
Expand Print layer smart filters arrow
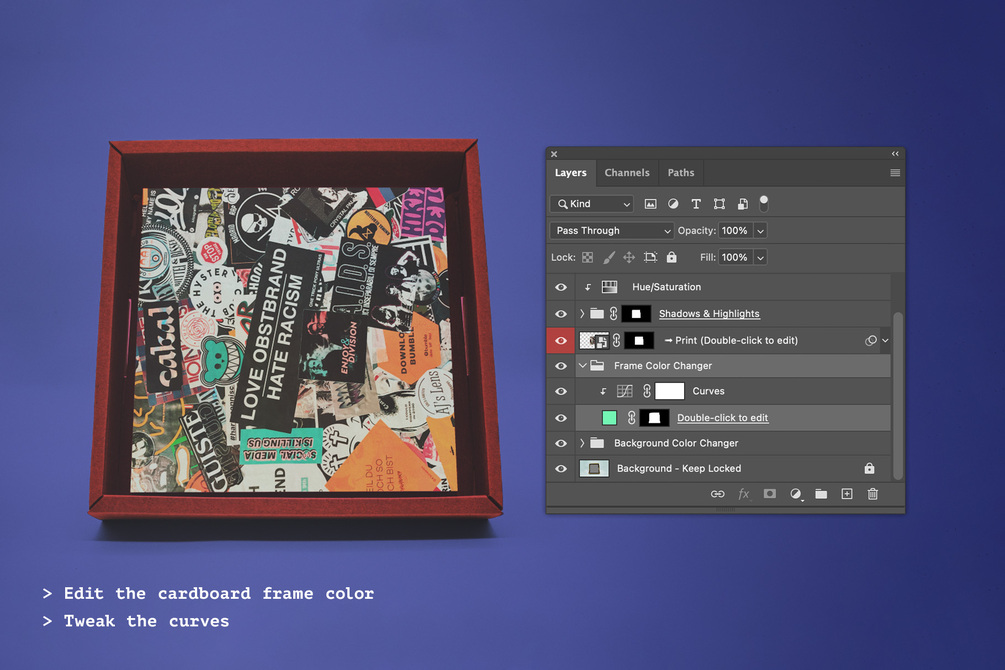pyautogui.click(x=885, y=340)
